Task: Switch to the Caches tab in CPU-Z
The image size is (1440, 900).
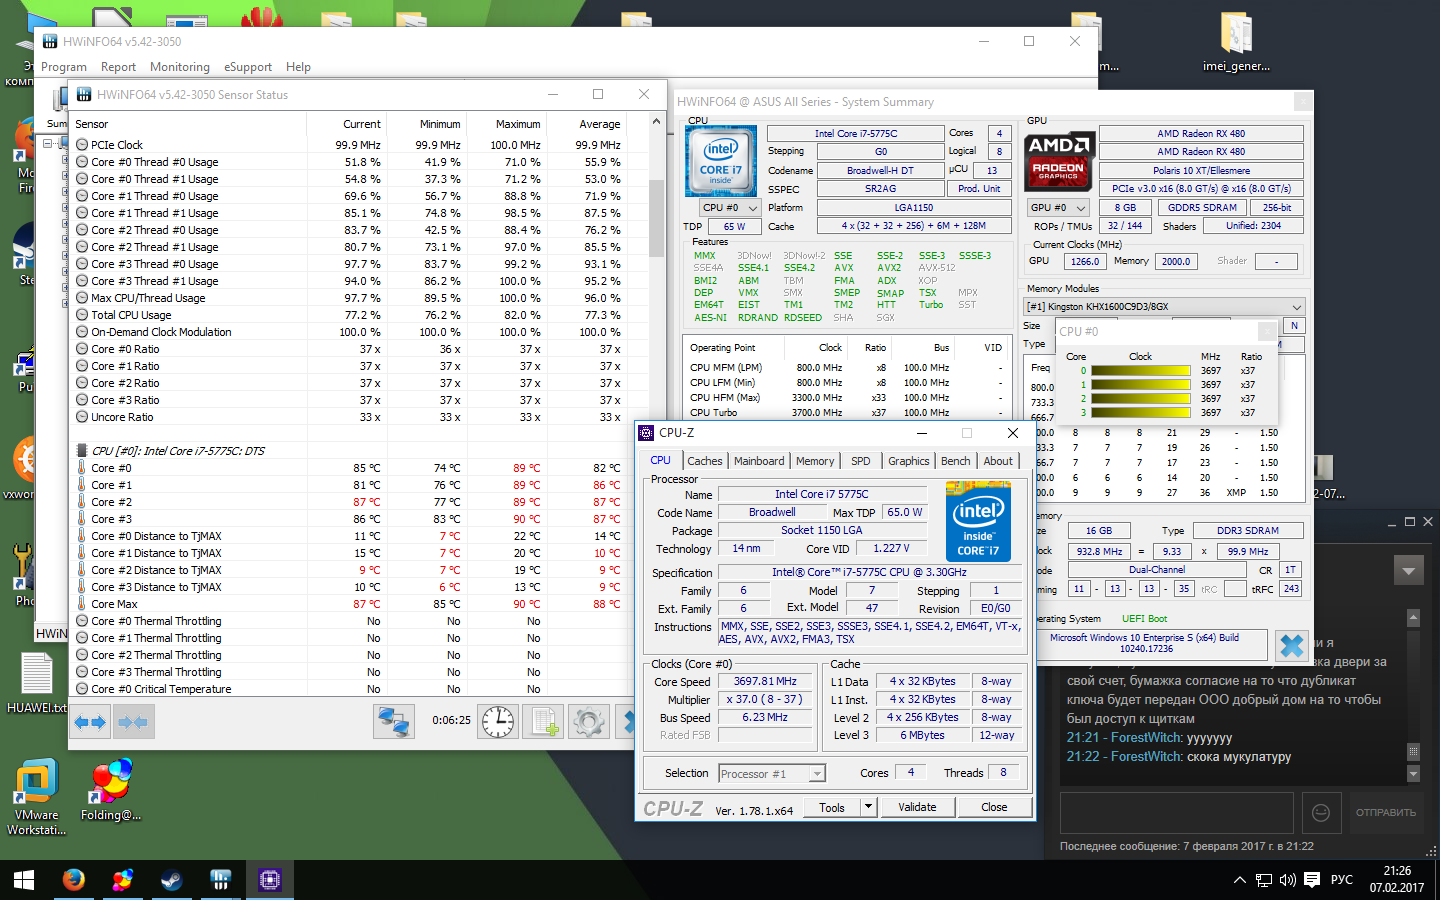Action: [705, 461]
